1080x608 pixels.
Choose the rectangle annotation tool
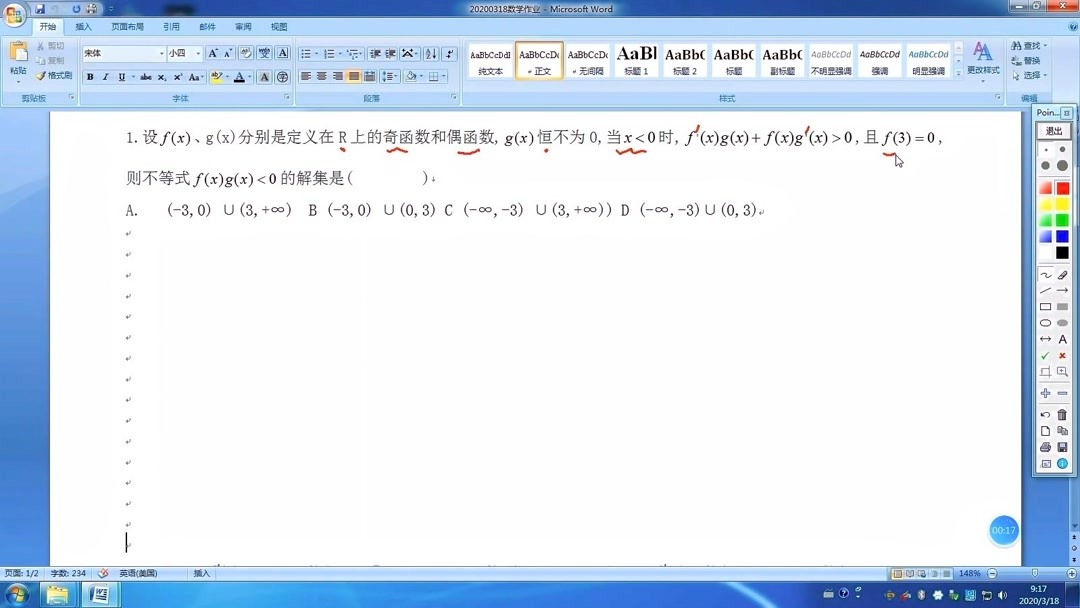tap(1045, 307)
